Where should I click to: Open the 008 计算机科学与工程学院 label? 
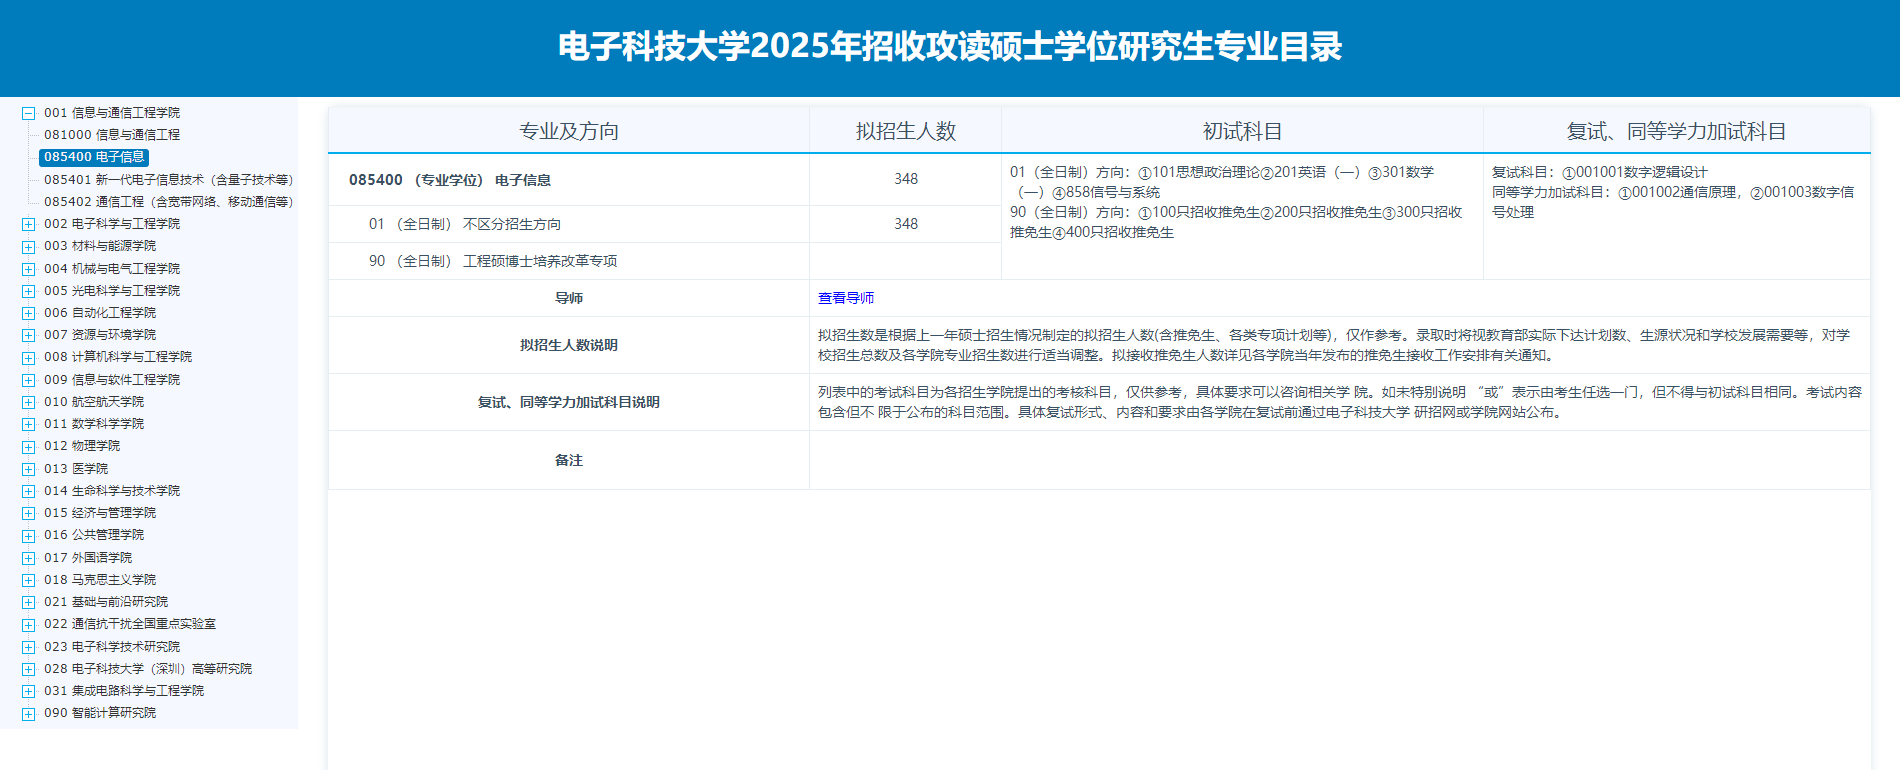[118, 357]
